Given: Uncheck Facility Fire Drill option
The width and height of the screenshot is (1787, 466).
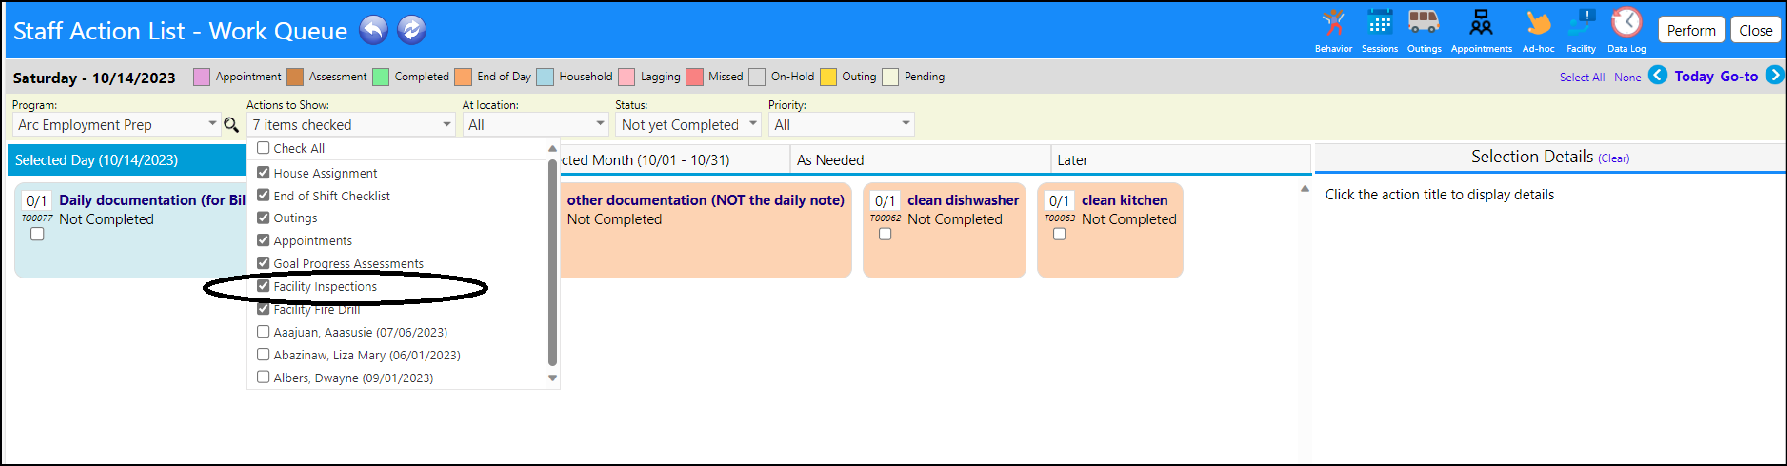Looking at the screenshot, I should pyautogui.click(x=263, y=309).
